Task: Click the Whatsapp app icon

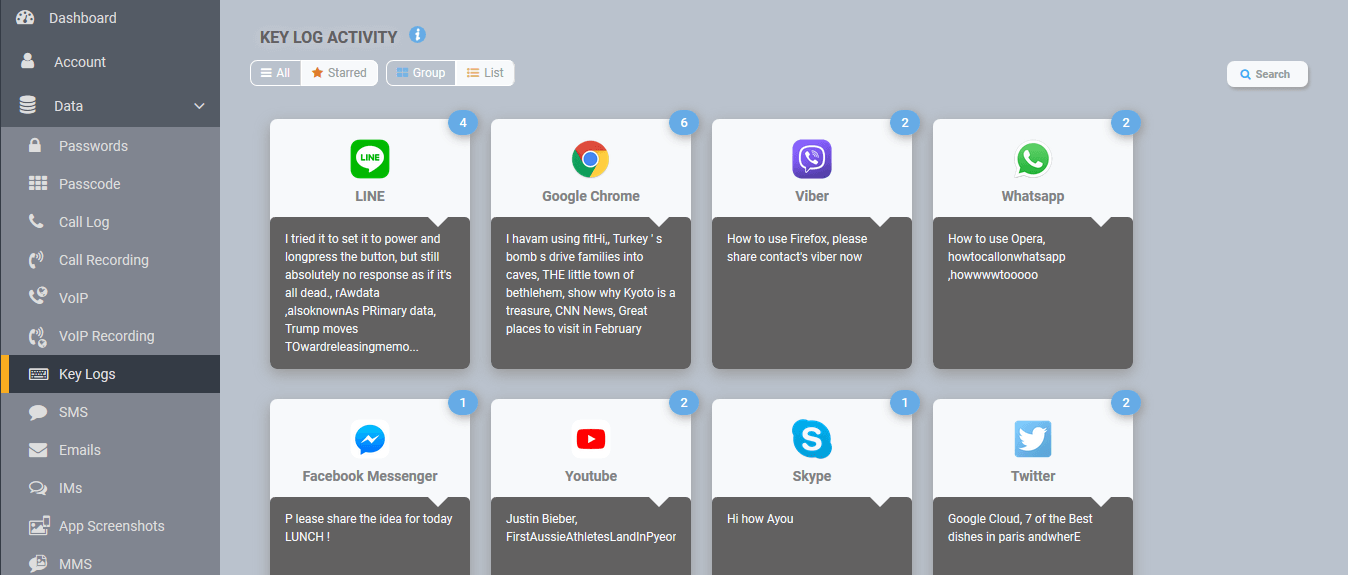Action: (1032, 159)
